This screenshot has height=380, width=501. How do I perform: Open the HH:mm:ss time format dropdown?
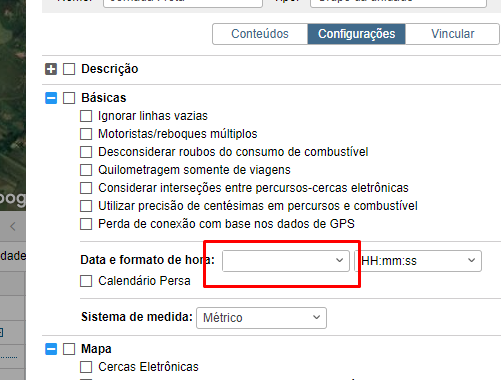pyautogui.click(x=418, y=261)
